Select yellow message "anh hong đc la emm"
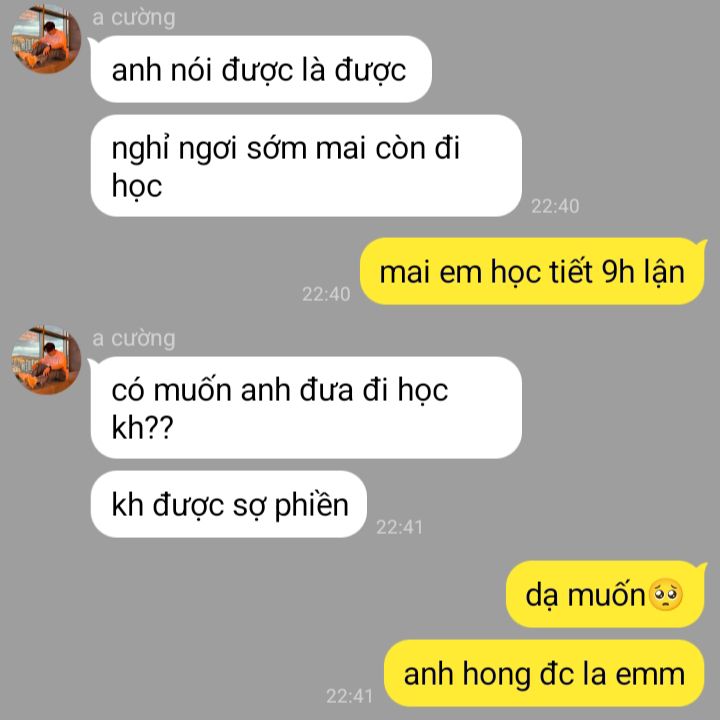The height and width of the screenshot is (720, 720). coord(545,673)
